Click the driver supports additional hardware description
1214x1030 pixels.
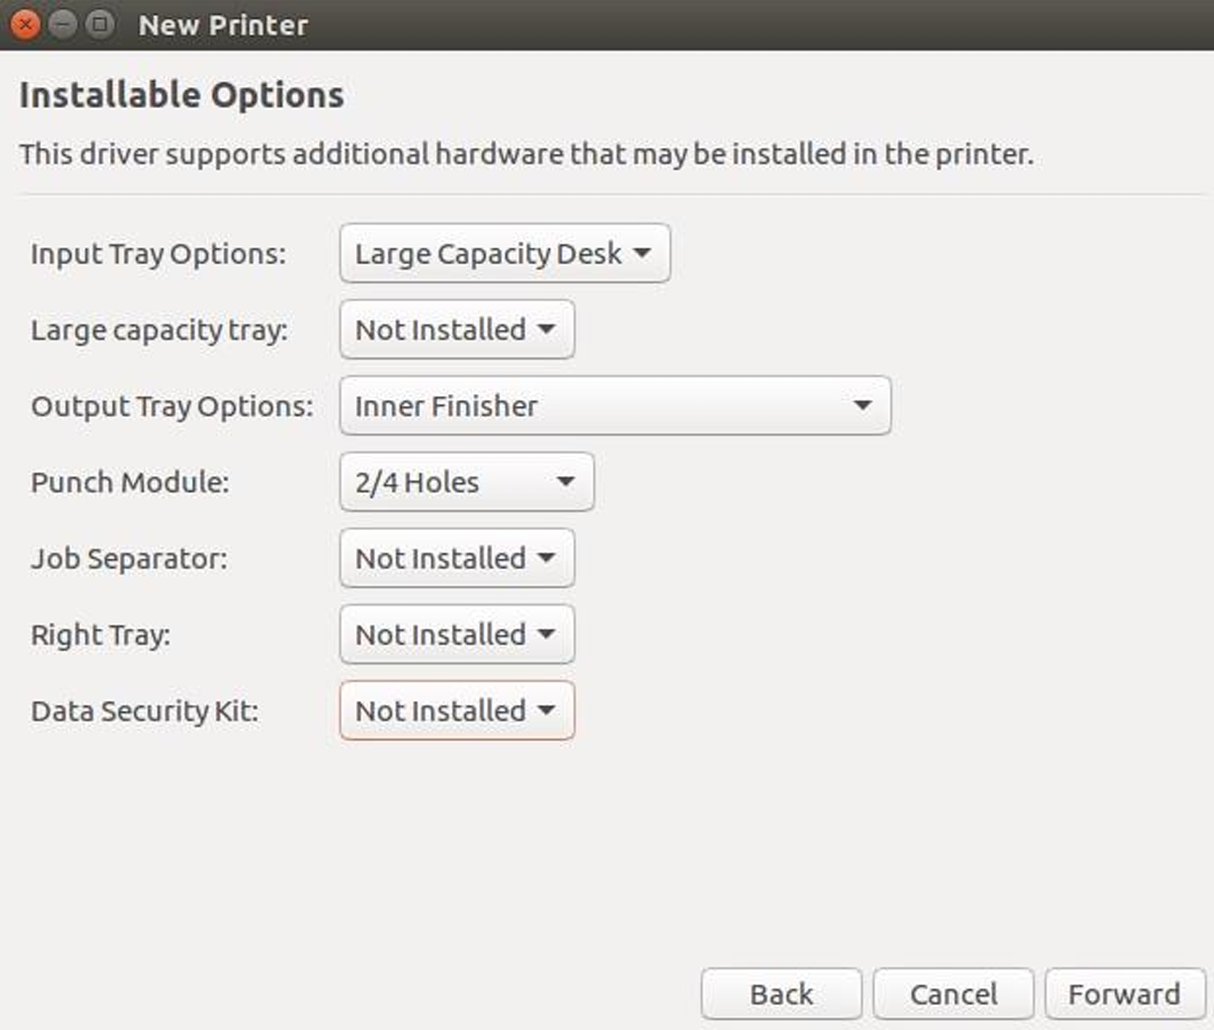[526, 154]
